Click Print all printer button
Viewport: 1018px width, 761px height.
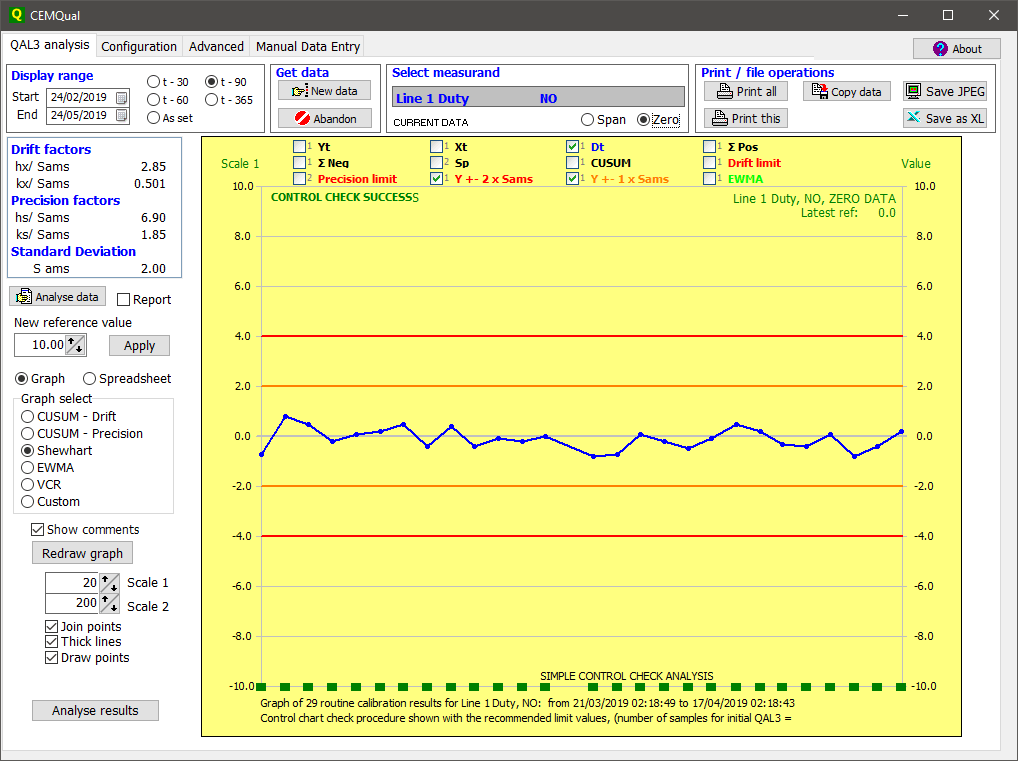click(x=746, y=91)
